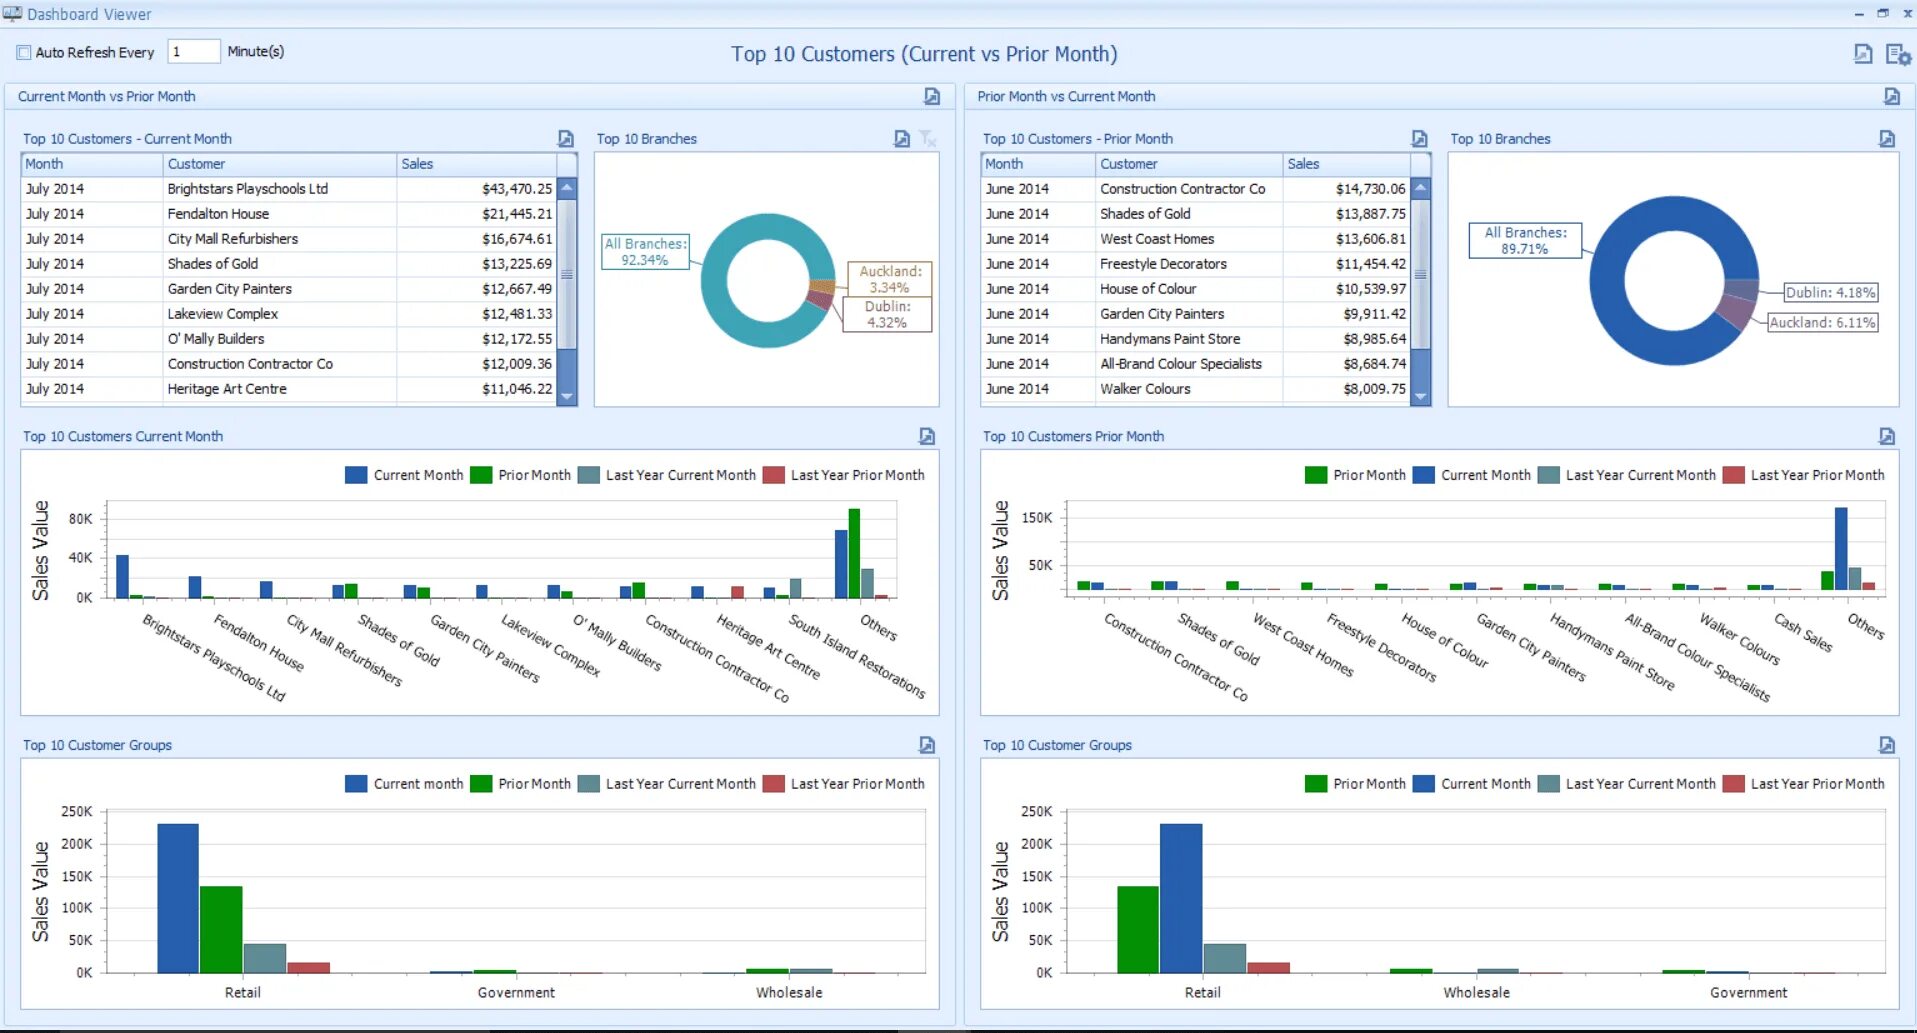The width and height of the screenshot is (1917, 1033).
Task: Click Last Year Prior Month swatch in Top 10 Customers Prior Month
Action: click(x=1734, y=475)
